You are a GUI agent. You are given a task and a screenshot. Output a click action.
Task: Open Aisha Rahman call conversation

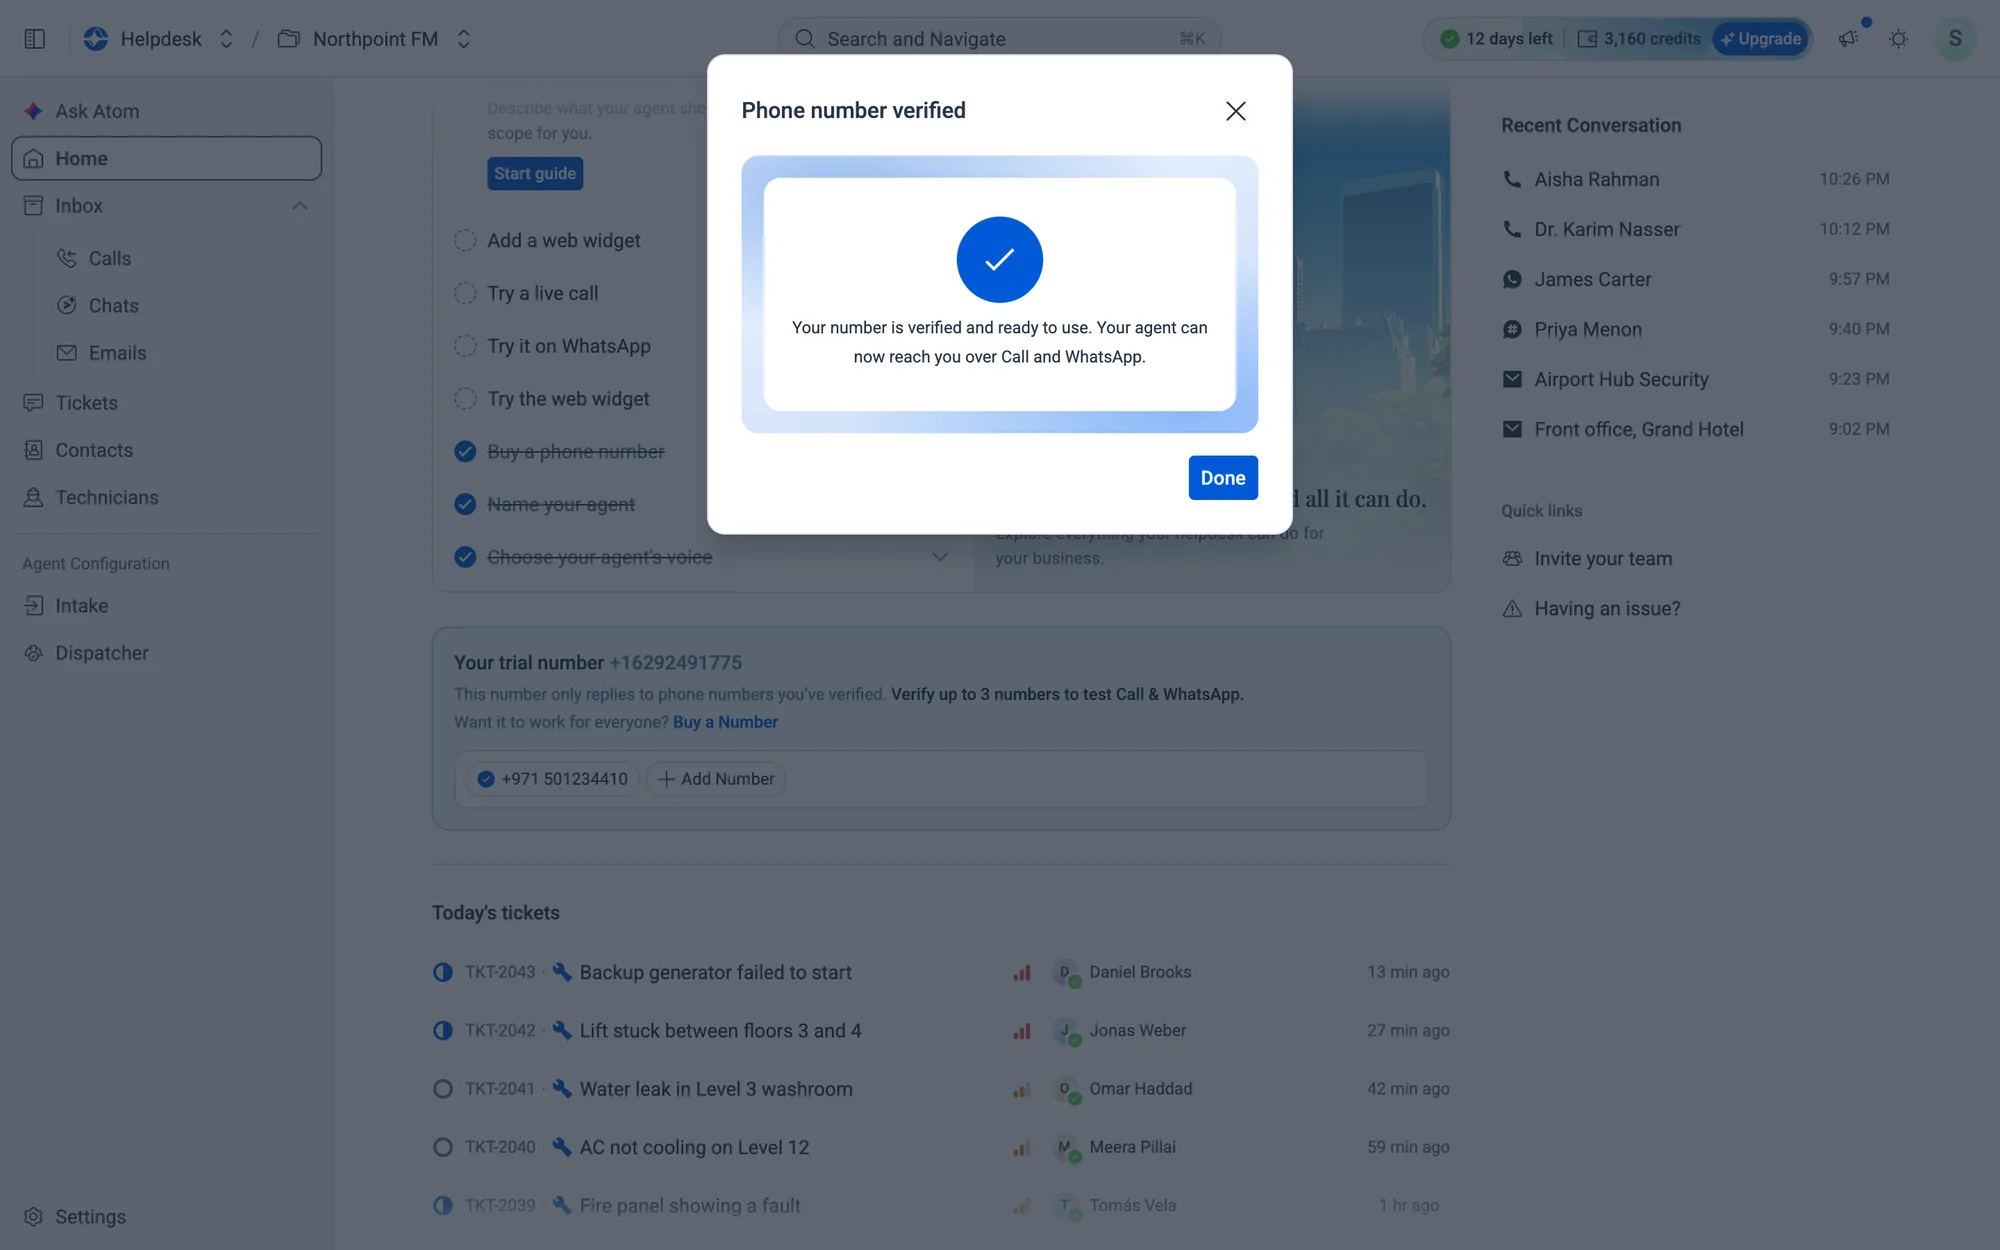(1696, 179)
